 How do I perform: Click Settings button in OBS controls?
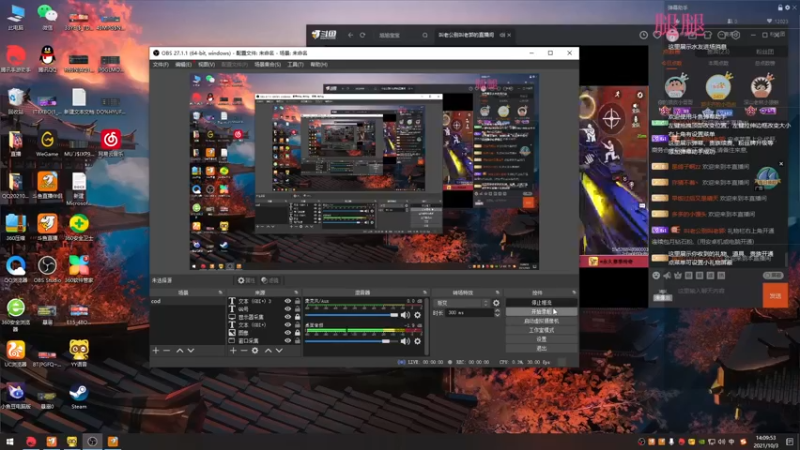pyautogui.click(x=541, y=339)
